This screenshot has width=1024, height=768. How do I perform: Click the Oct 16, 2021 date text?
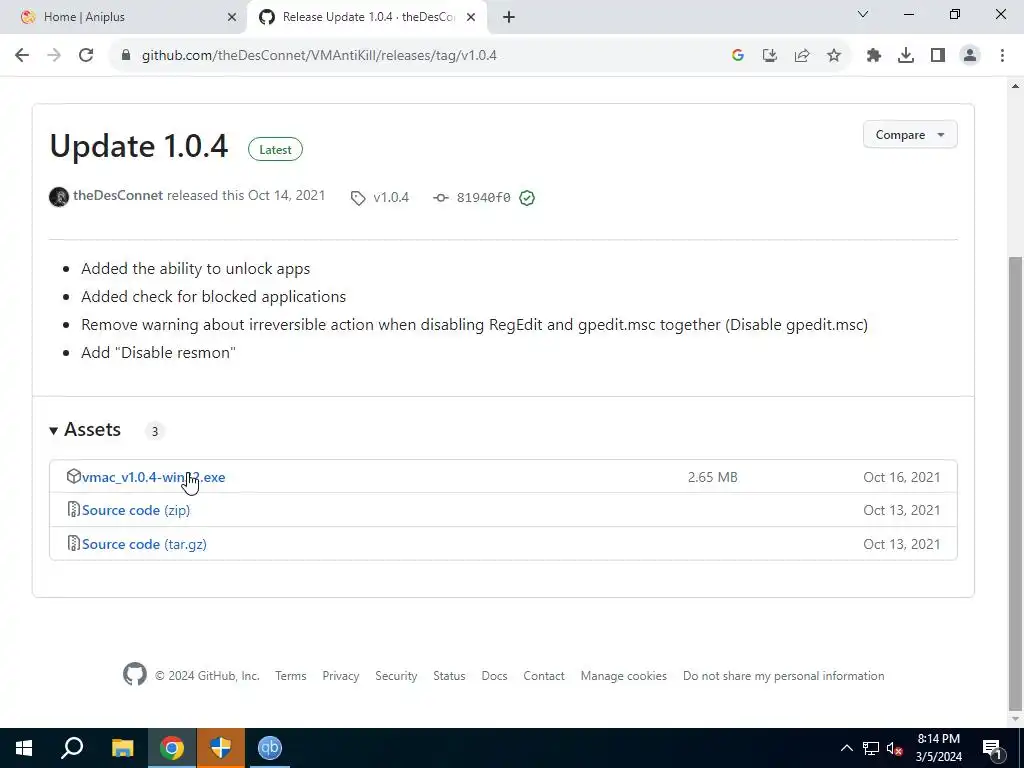click(902, 477)
